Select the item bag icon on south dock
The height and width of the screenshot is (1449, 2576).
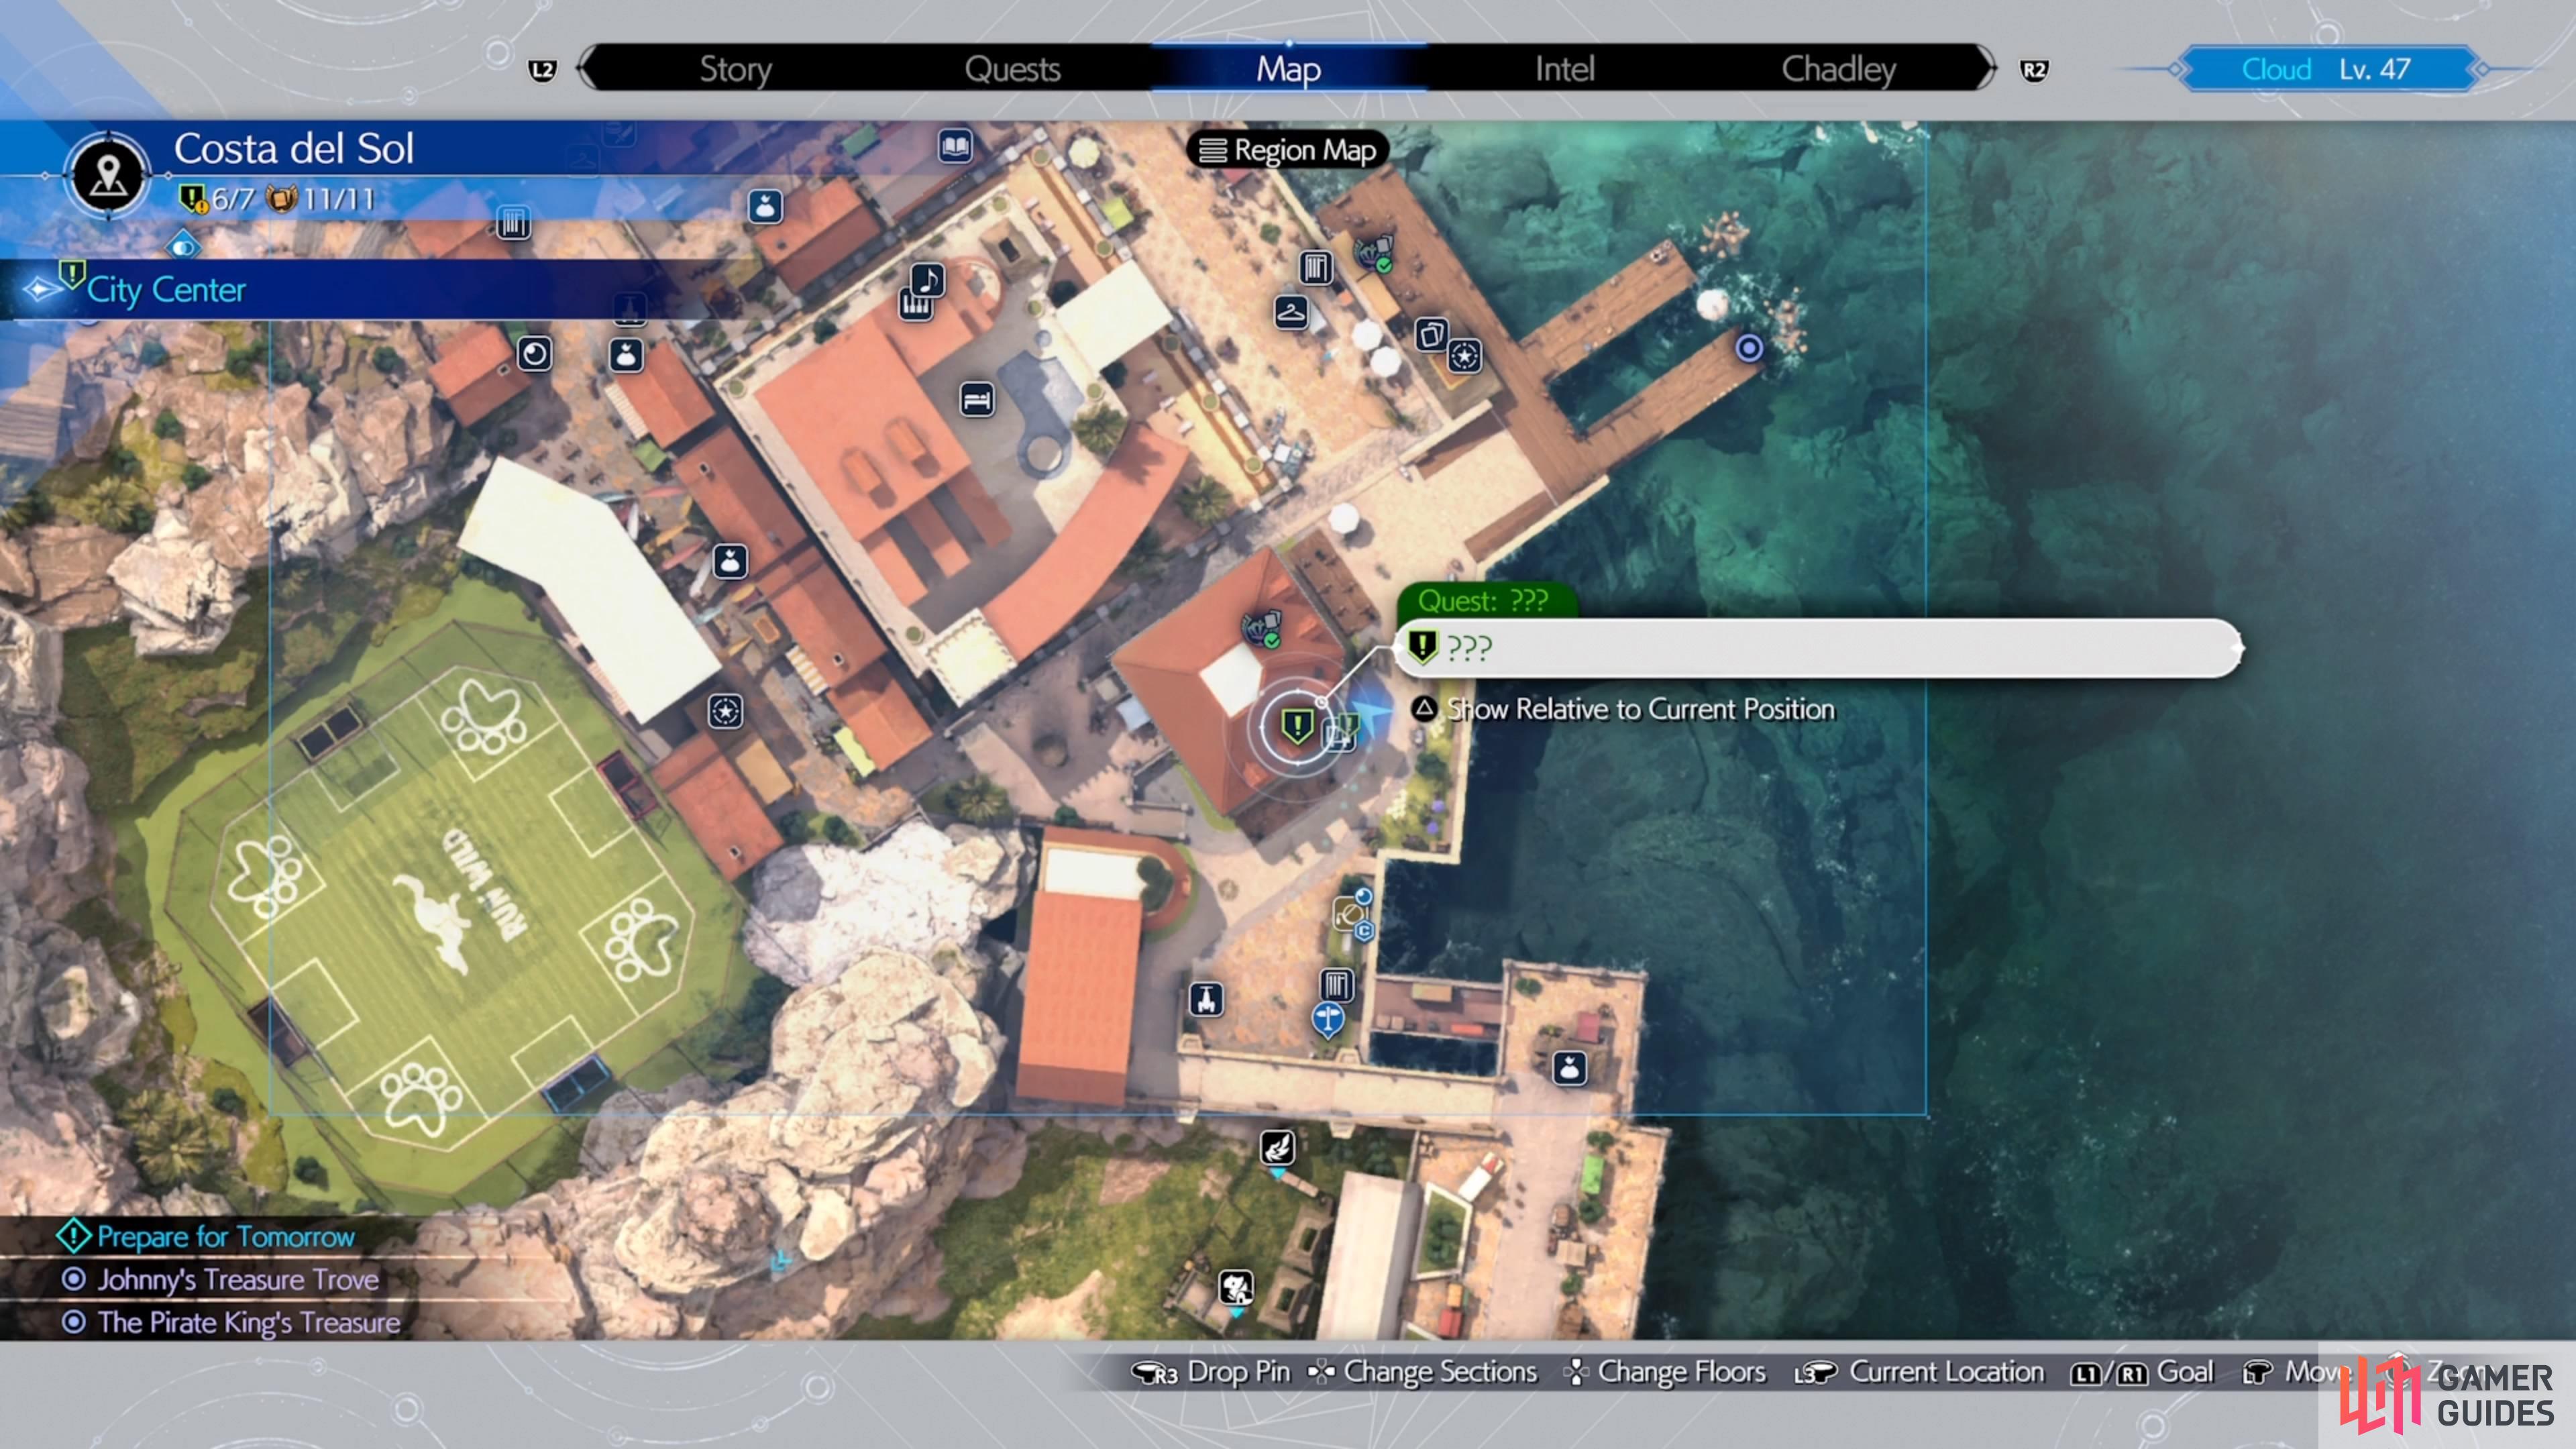1569,1068
